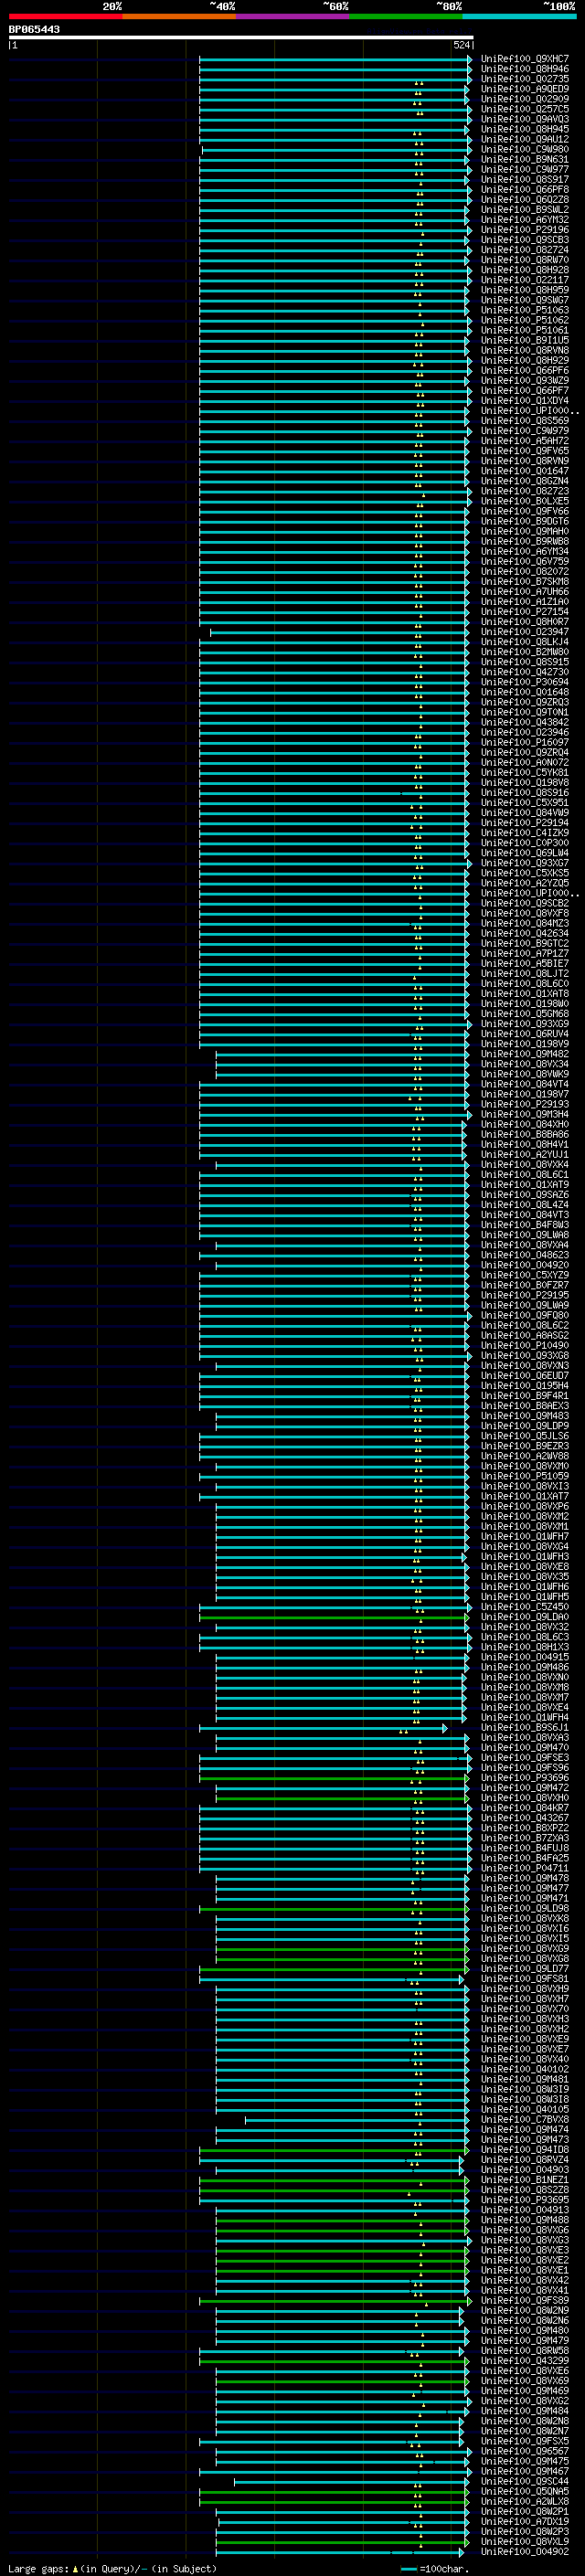Image resolution: width=585 pixels, height=2576 pixels.
Task: Select the UniRef100_P29193 entry
Action: [x=525, y=1104]
